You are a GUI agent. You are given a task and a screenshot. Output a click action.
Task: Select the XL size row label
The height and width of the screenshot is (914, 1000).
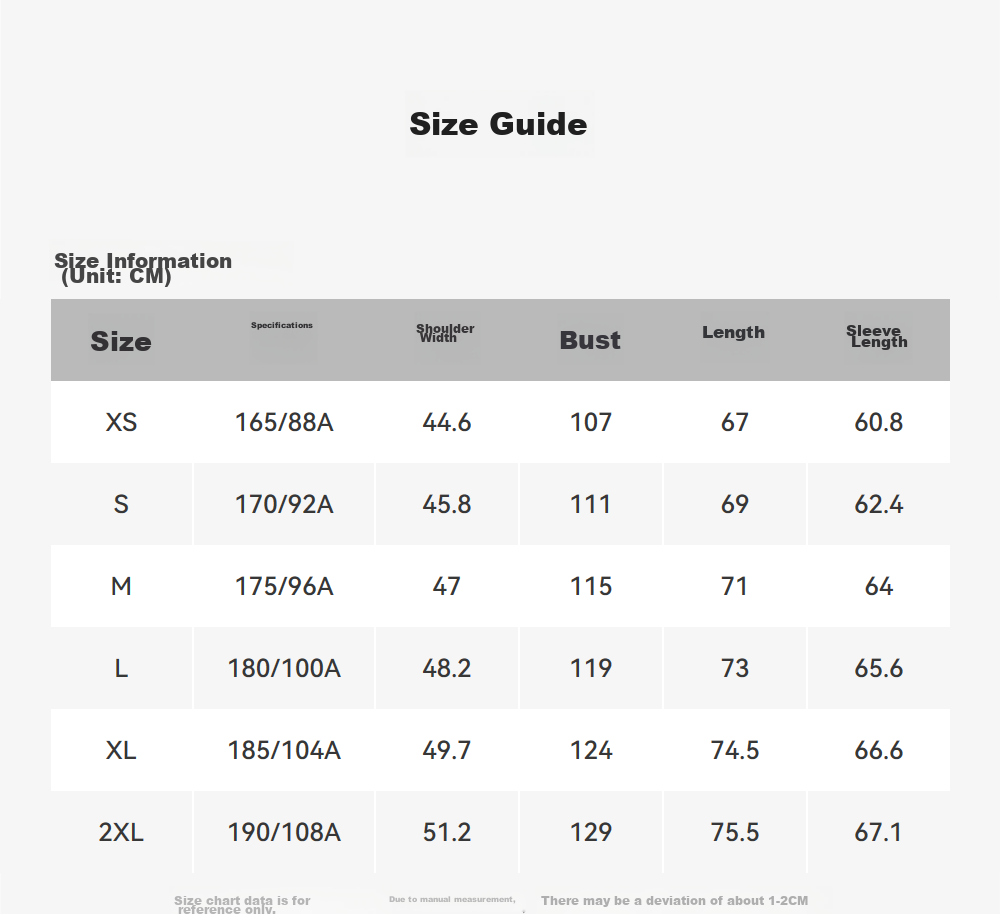[x=121, y=750]
